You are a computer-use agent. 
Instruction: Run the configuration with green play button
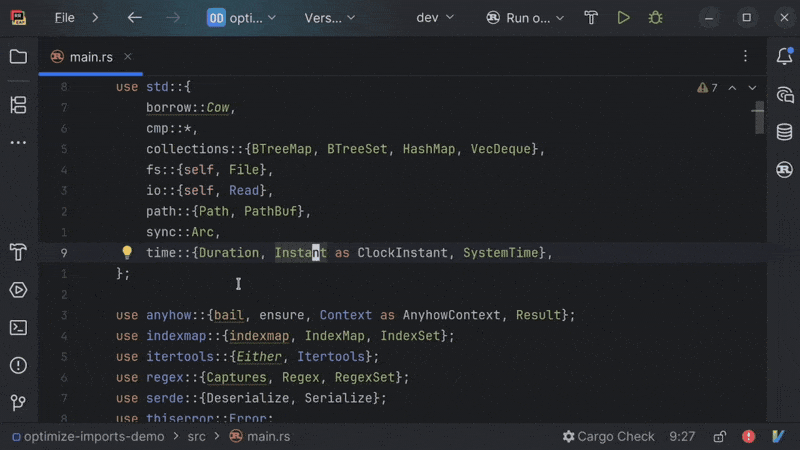(623, 18)
